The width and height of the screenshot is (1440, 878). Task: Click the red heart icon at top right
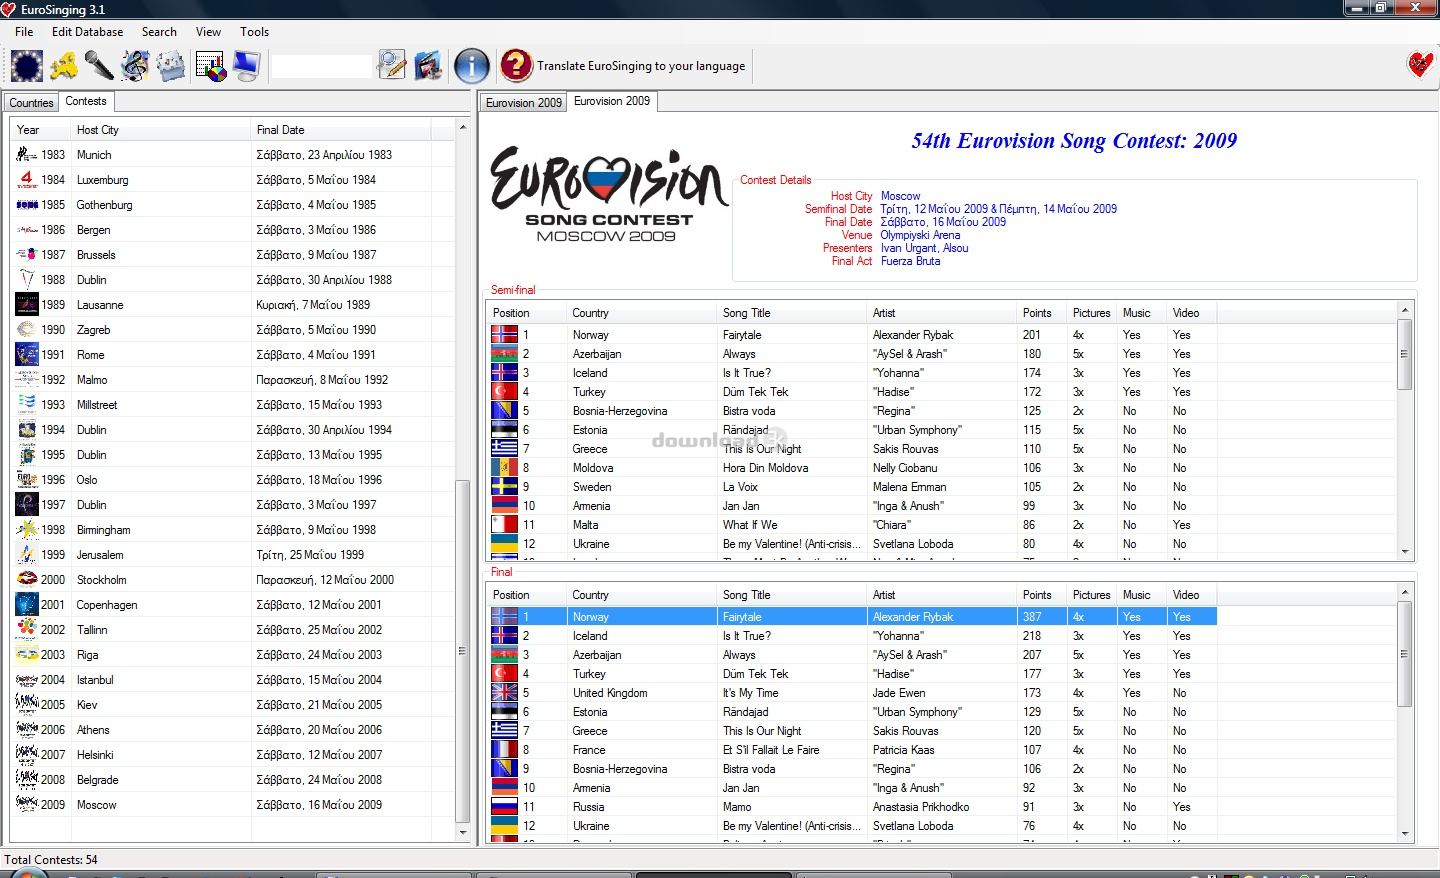[1420, 64]
